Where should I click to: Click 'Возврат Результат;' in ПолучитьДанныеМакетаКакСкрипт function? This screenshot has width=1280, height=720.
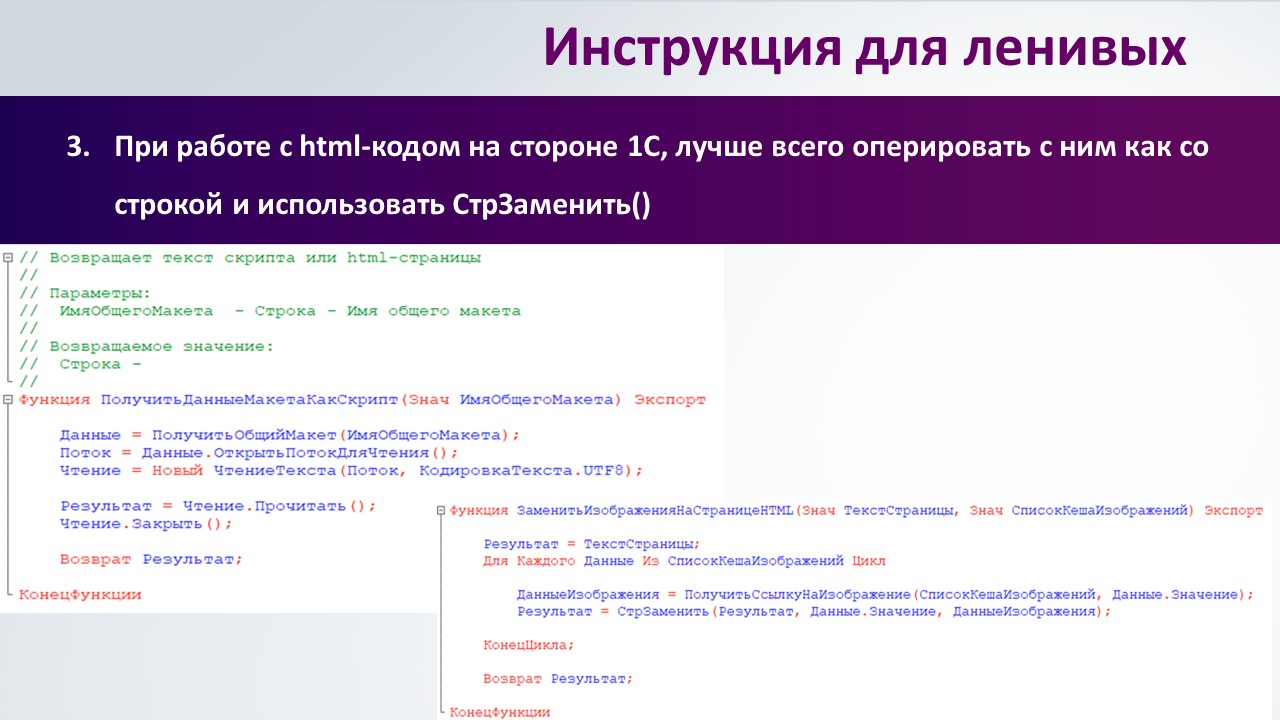click(151, 560)
